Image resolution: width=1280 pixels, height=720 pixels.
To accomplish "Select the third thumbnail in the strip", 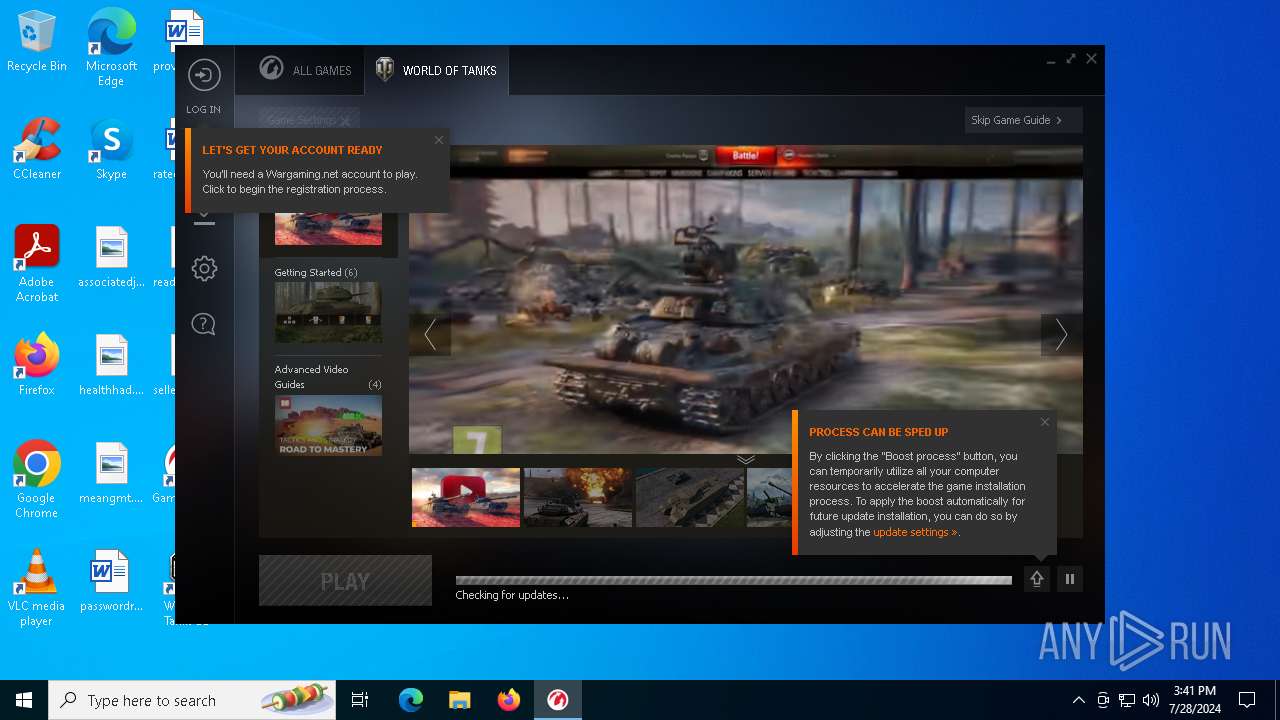I will tap(690, 497).
